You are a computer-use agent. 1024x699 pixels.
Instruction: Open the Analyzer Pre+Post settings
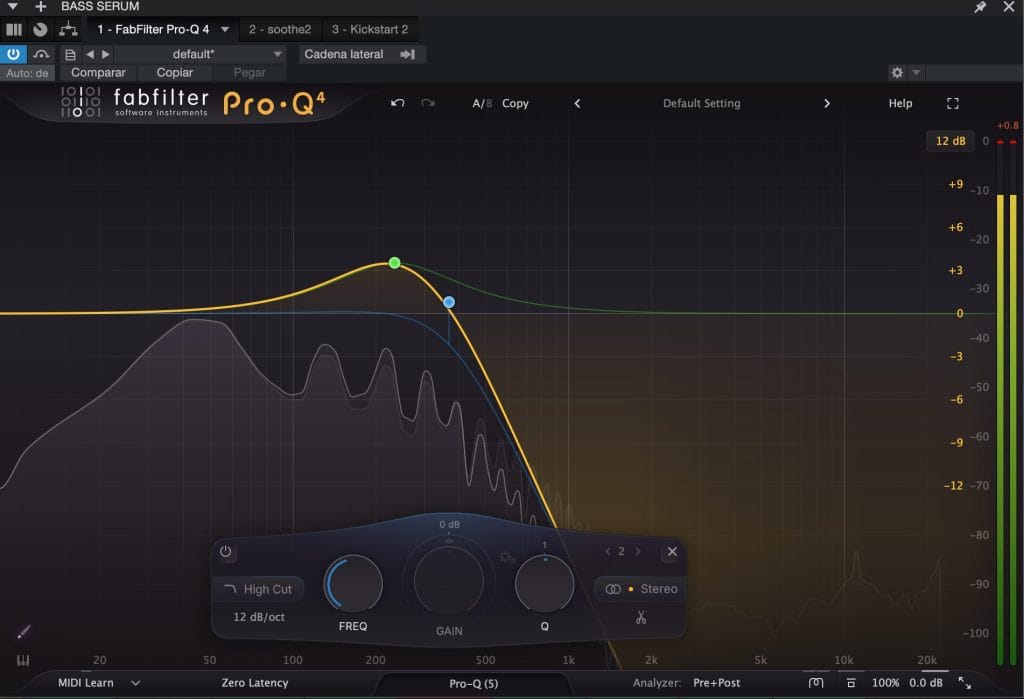click(x=716, y=683)
